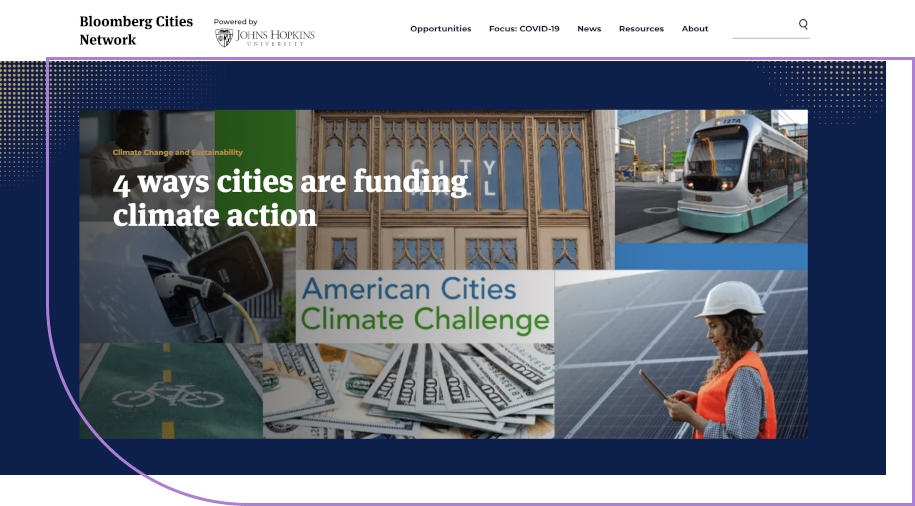Click the pile of dollar bills image
This screenshot has height=506, width=915.
(x=410, y=390)
